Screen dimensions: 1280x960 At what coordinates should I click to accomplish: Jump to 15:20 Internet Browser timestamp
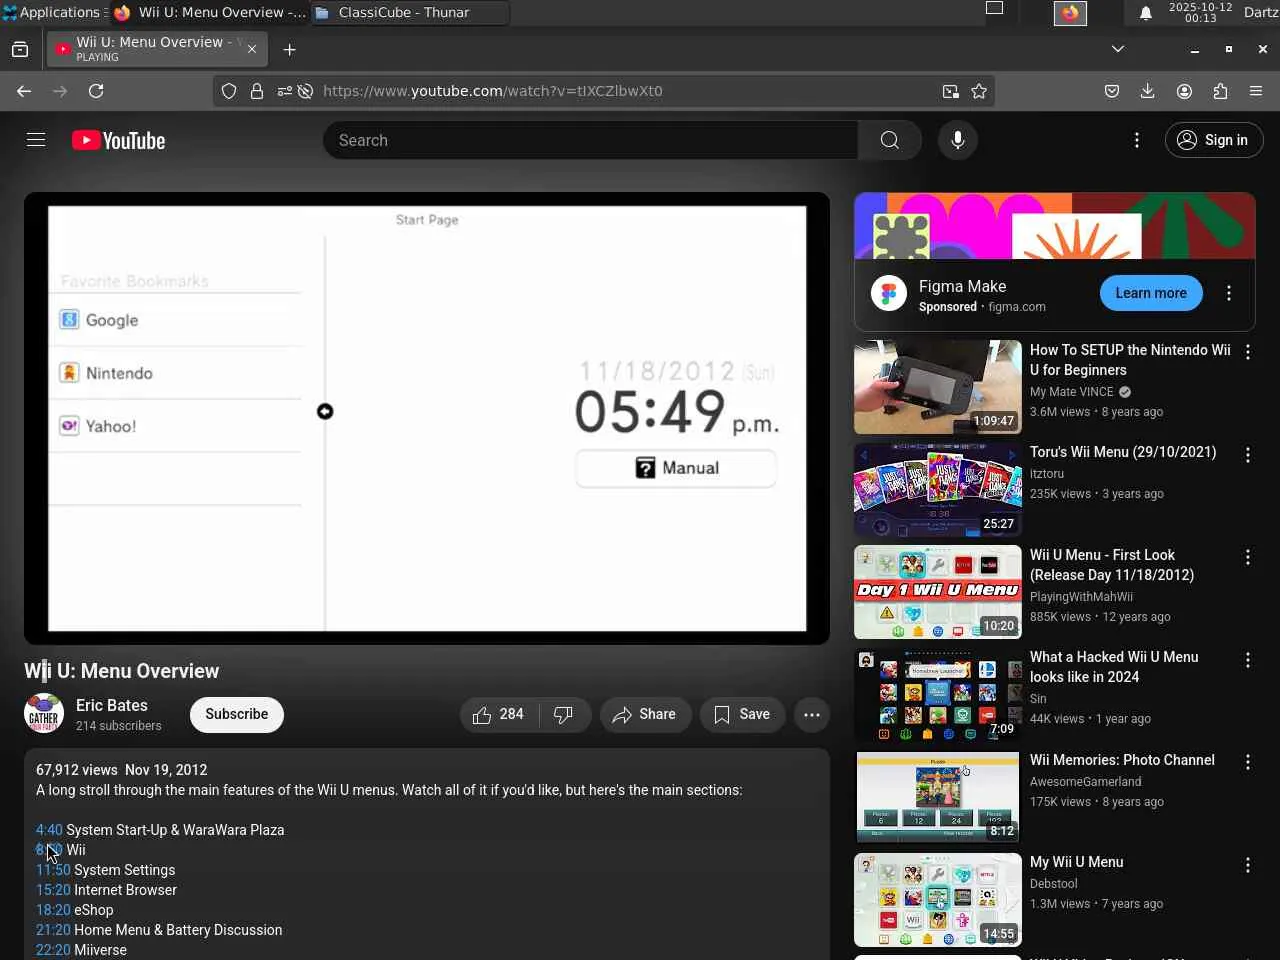coord(53,890)
